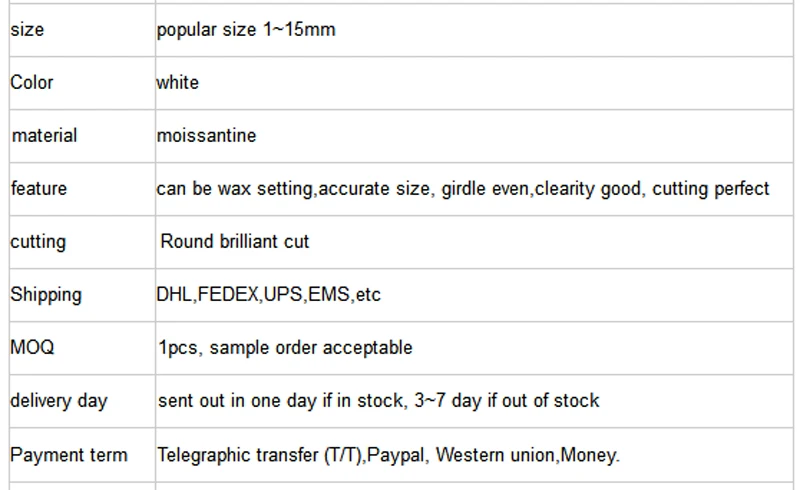Image resolution: width=800 pixels, height=490 pixels.
Task: Click the "material" label cell
Action: 44,136
